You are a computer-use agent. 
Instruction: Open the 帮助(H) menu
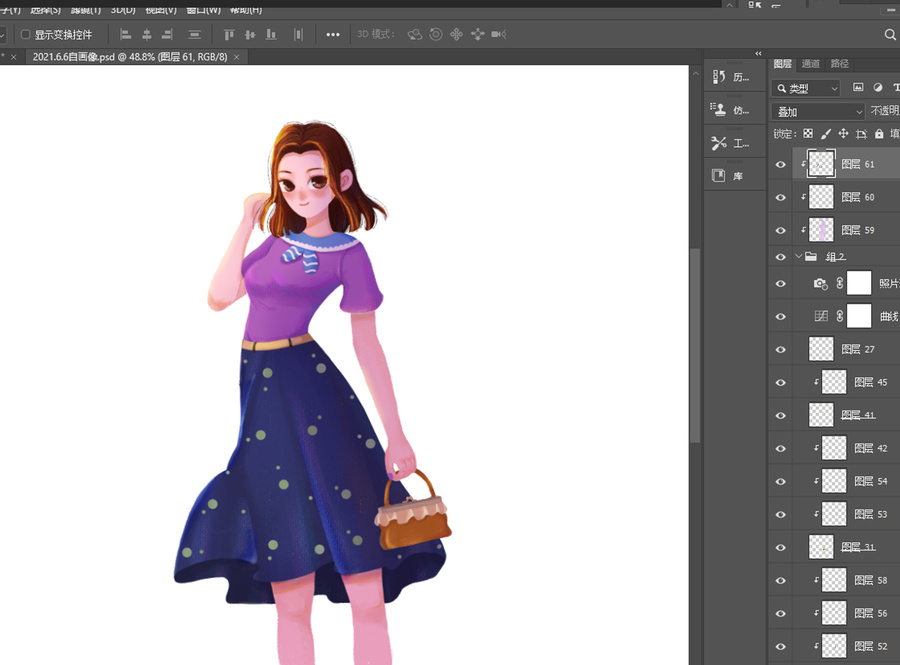coord(246,10)
